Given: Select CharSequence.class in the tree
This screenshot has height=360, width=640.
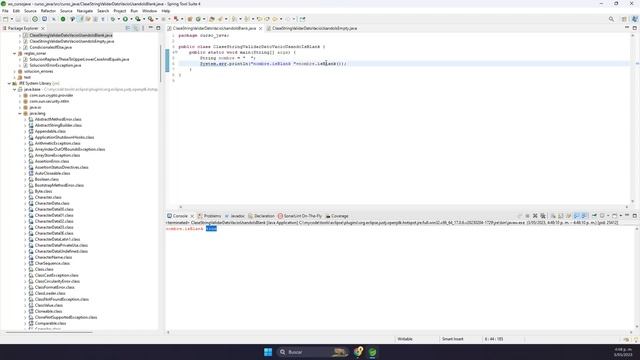Looking at the screenshot, I should tap(52, 263).
